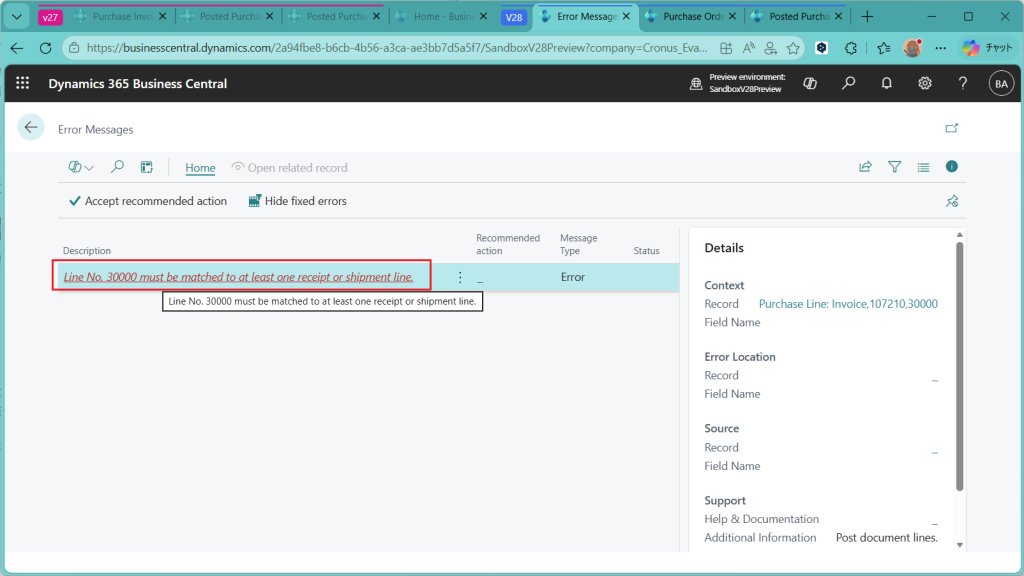Open the search icon in page toolbar
Viewport: 1024px width, 576px height.
click(x=117, y=167)
